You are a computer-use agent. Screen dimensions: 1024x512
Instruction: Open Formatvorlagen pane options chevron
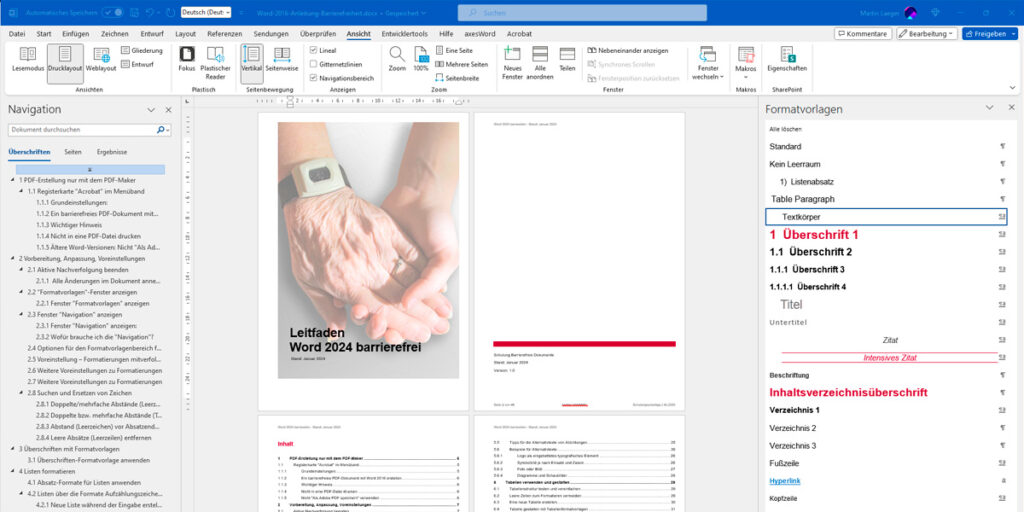989,108
